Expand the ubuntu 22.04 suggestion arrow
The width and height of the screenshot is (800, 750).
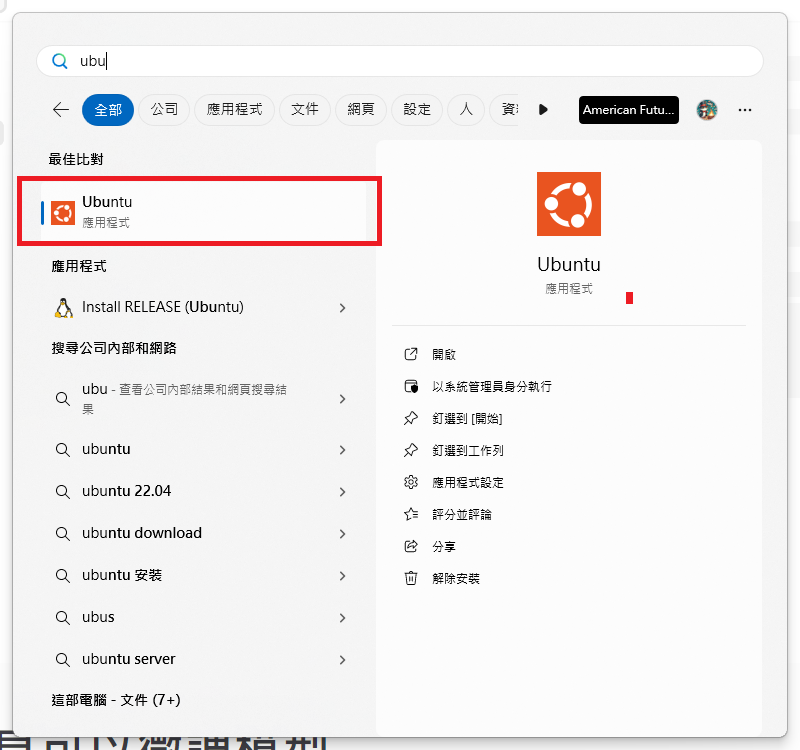(342, 492)
